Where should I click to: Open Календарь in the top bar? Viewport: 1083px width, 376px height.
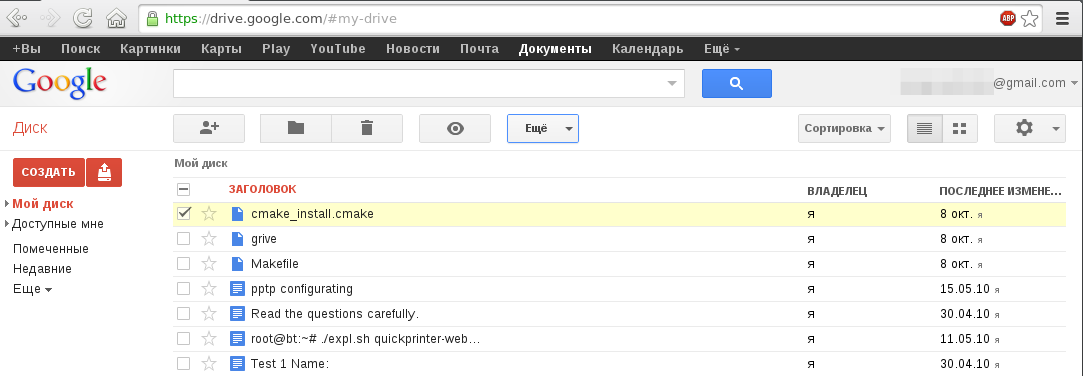(x=648, y=49)
